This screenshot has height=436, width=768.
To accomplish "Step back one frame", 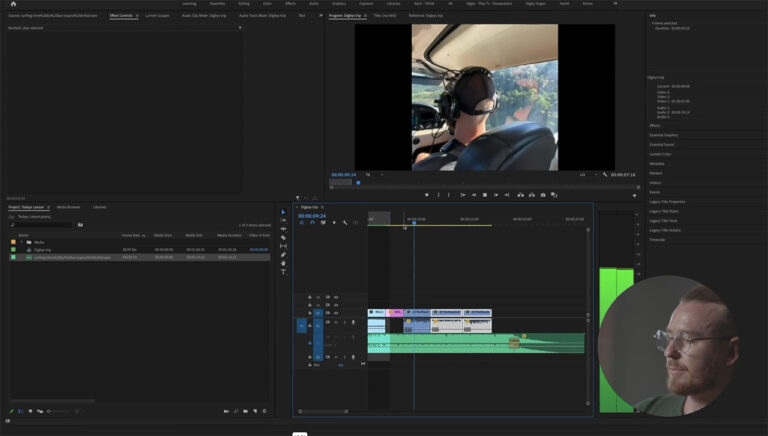I will coord(474,195).
